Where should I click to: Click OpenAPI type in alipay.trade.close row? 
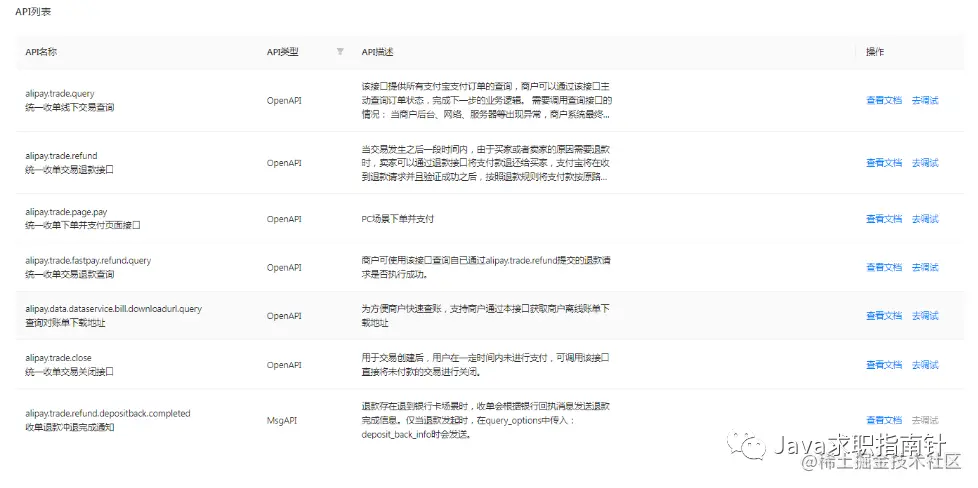click(284, 364)
